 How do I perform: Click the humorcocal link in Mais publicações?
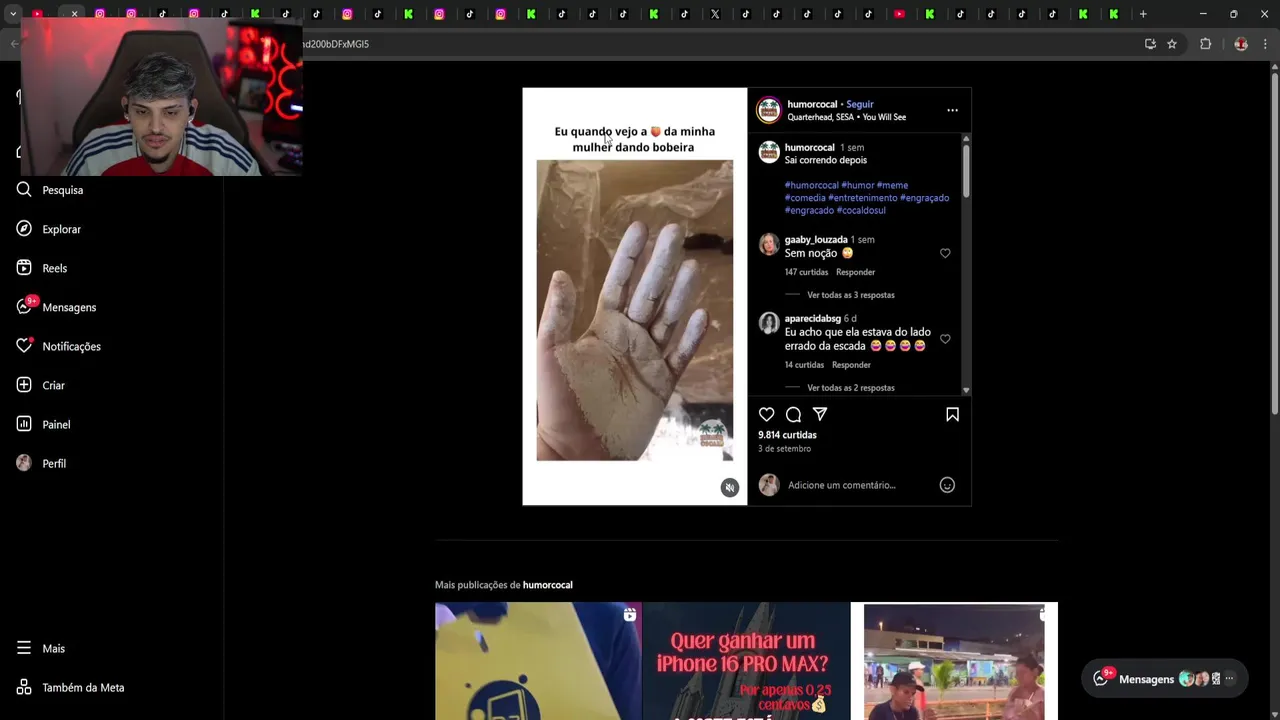(x=547, y=585)
